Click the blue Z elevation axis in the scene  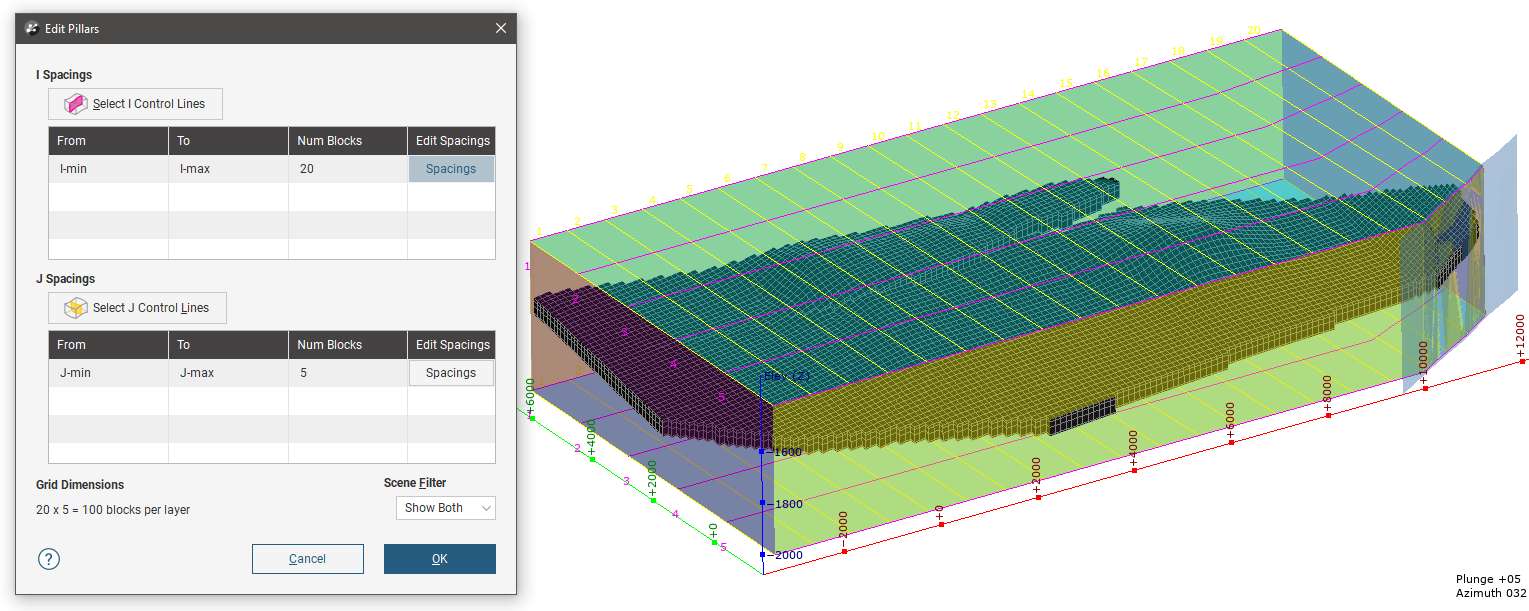tap(762, 500)
